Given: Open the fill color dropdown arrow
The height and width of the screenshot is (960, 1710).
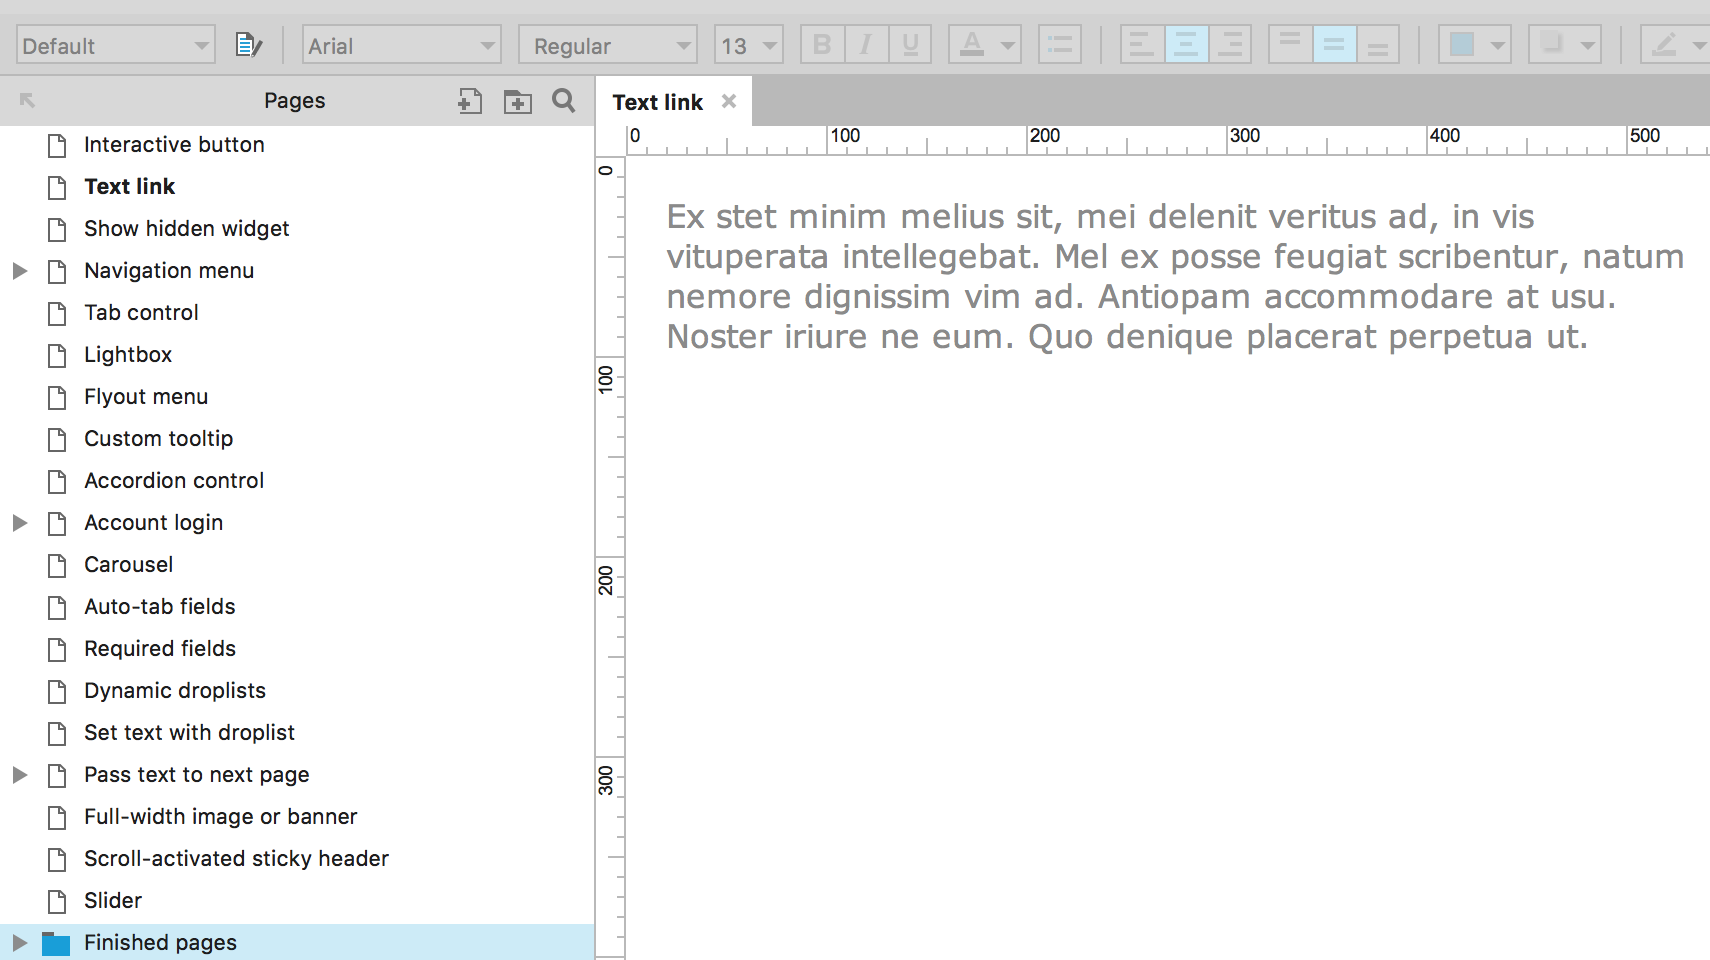Looking at the screenshot, I should 1498,45.
